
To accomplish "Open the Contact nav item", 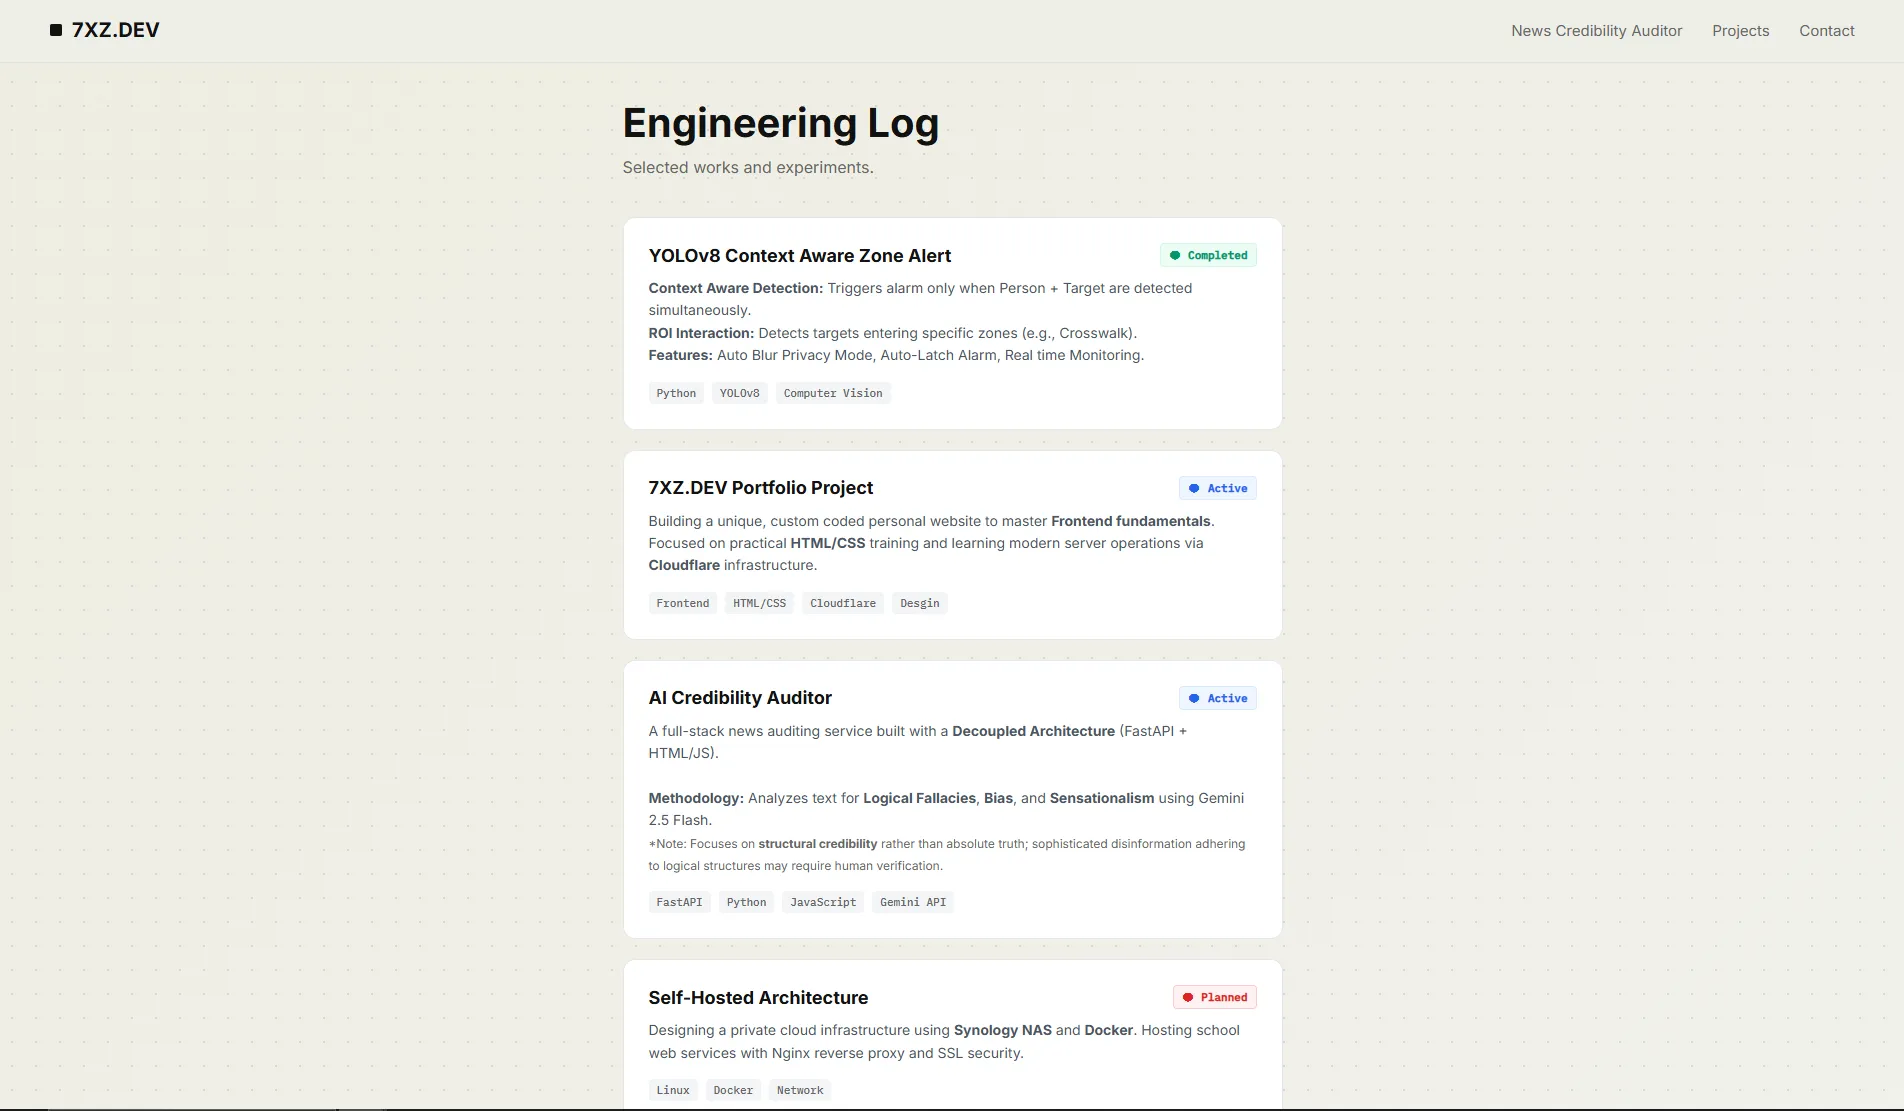I will pyautogui.click(x=1826, y=31).
